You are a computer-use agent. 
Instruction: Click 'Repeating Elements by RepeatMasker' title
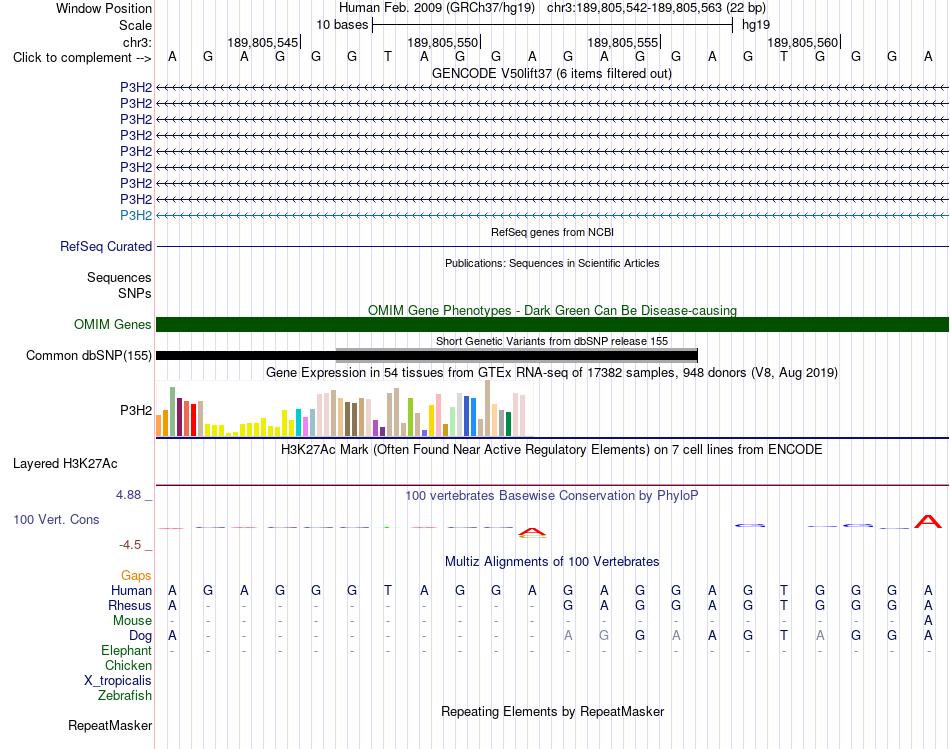pos(552,711)
